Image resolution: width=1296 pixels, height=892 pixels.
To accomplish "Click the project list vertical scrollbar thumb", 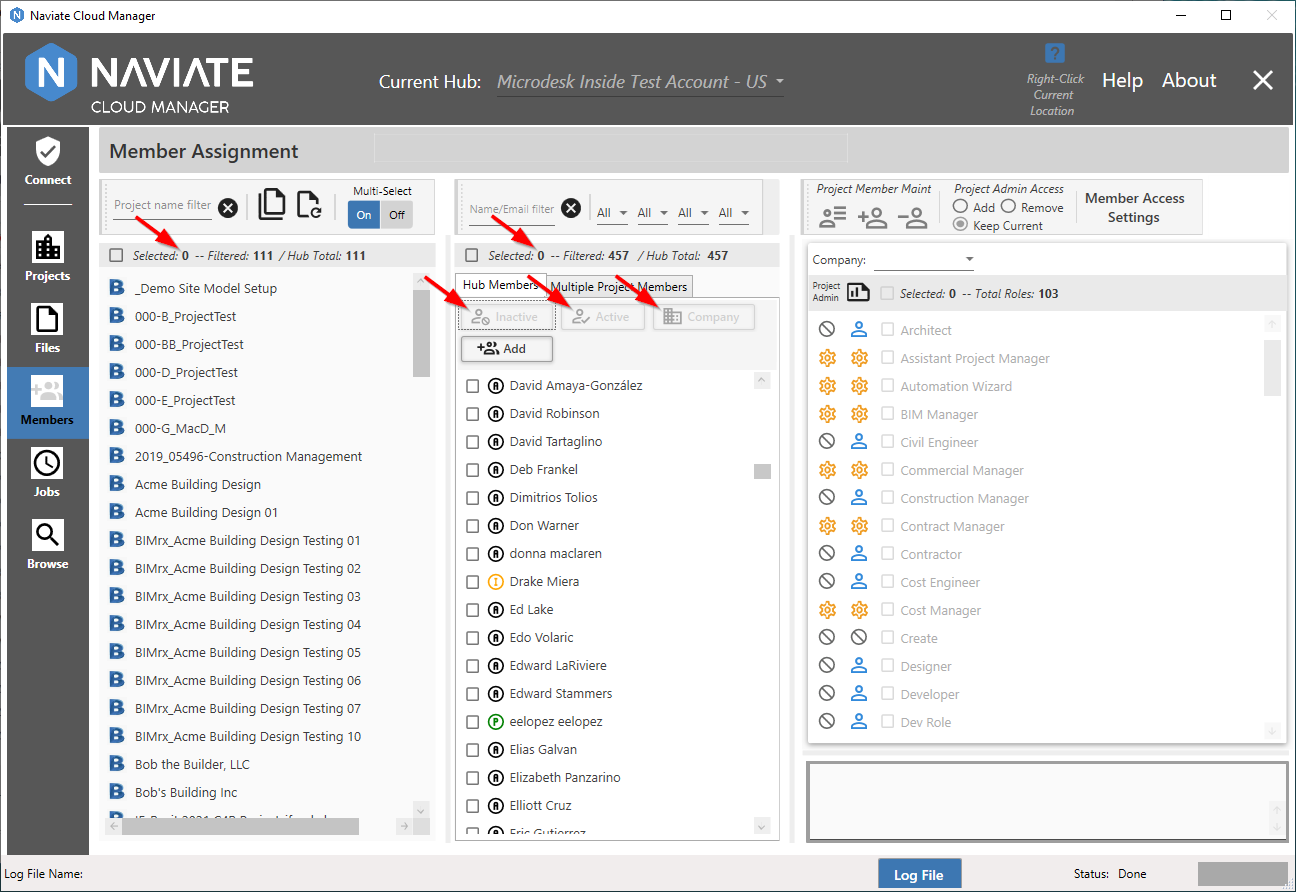I will [421, 334].
